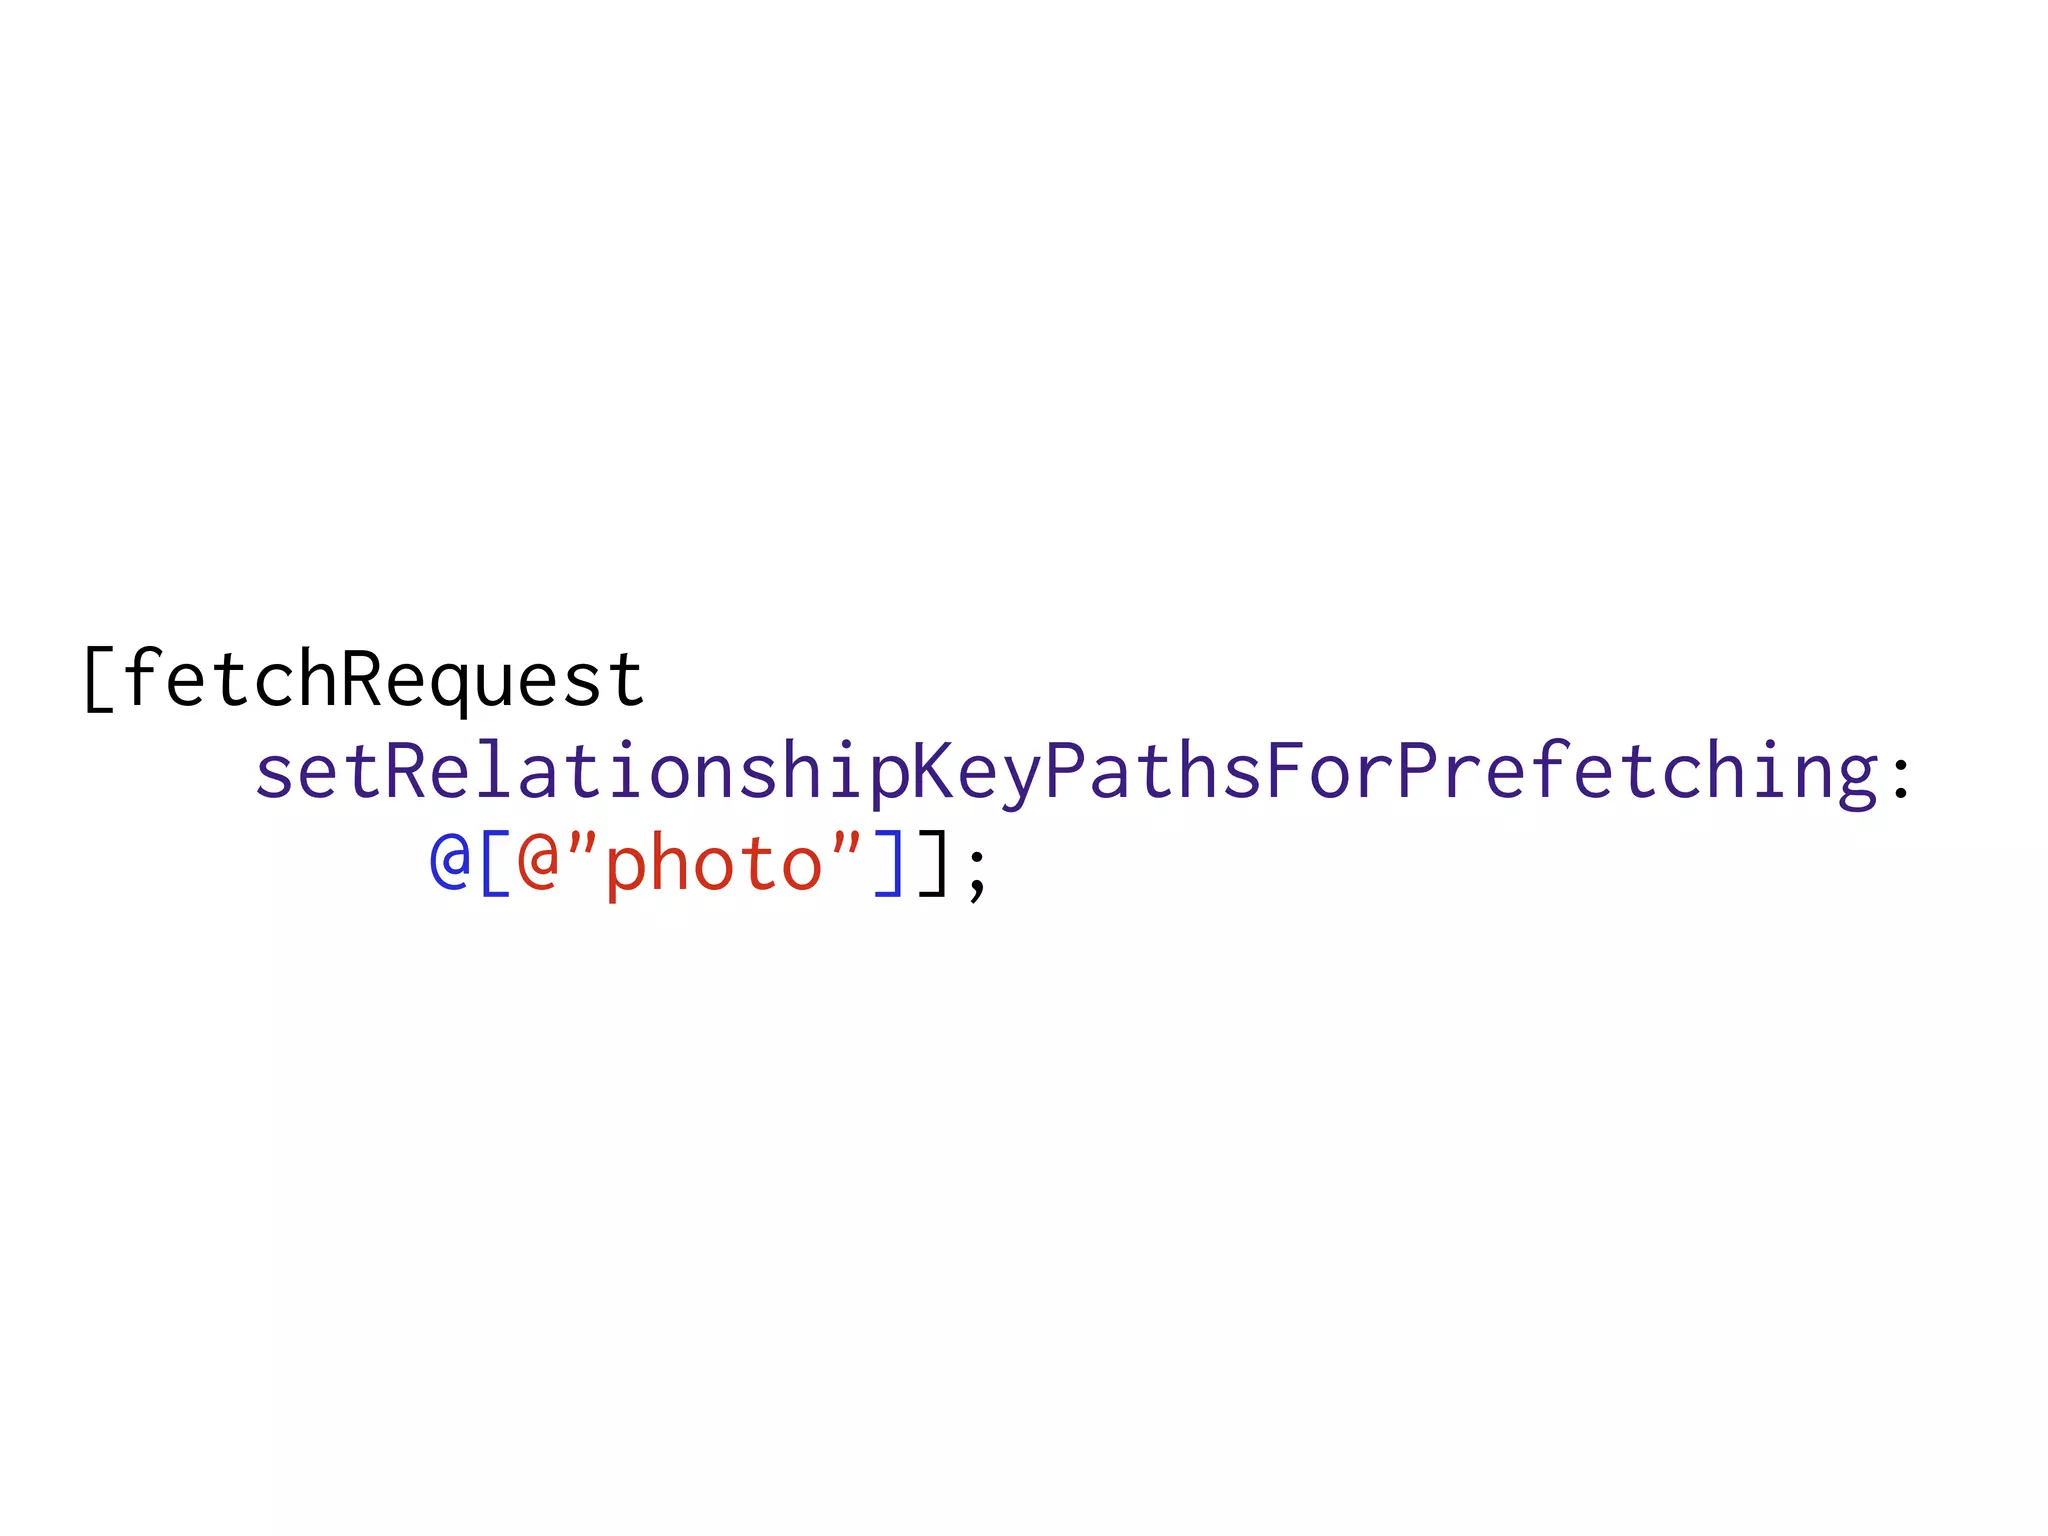Click the red @ string literal symbol
Viewport: 2048px width, 1536px height.
point(538,862)
